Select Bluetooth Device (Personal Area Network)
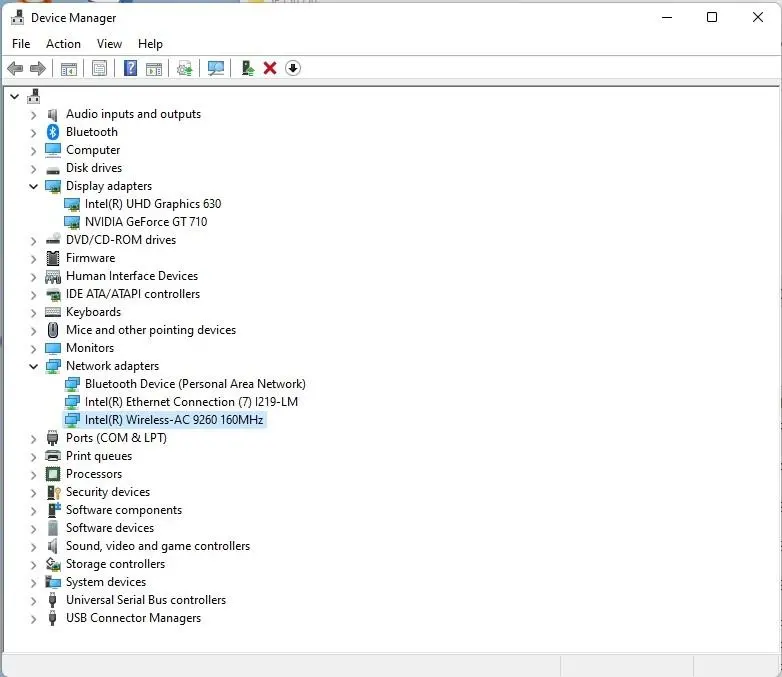This screenshot has height=677, width=782. (x=195, y=384)
